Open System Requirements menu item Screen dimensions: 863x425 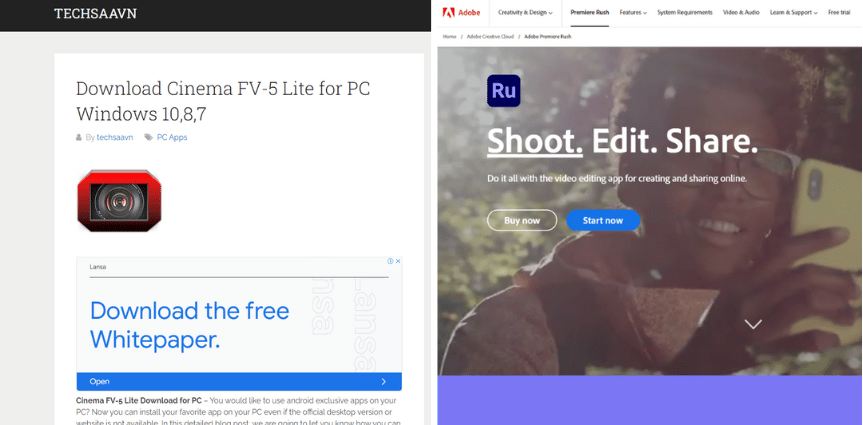pyautogui.click(x=685, y=13)
